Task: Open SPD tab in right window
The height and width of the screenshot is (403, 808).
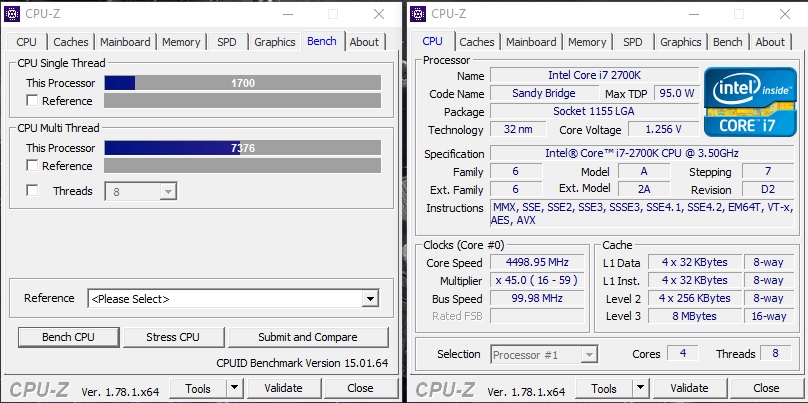Action: click(x=633, y=42)
